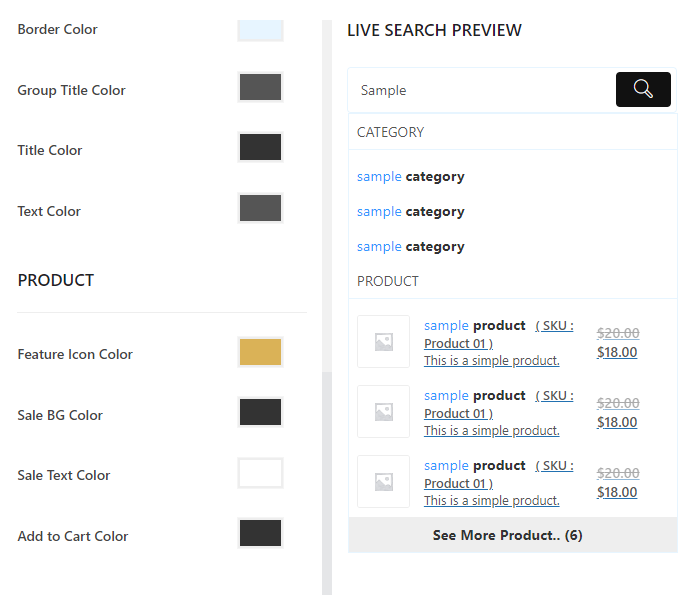Select the second sample category result
The height and width of the screenshot is (609, 689).
[410, 212]
